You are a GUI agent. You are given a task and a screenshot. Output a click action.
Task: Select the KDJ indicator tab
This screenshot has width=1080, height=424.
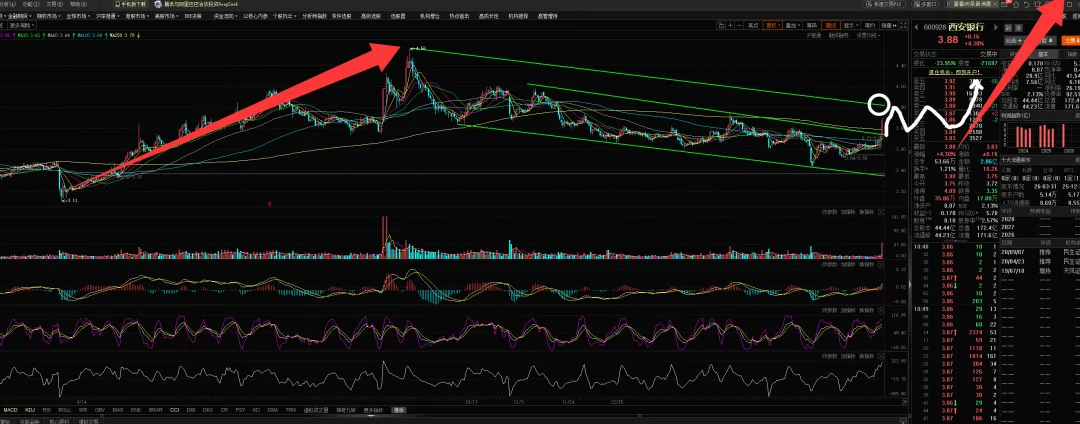click(x=30, y=410)
